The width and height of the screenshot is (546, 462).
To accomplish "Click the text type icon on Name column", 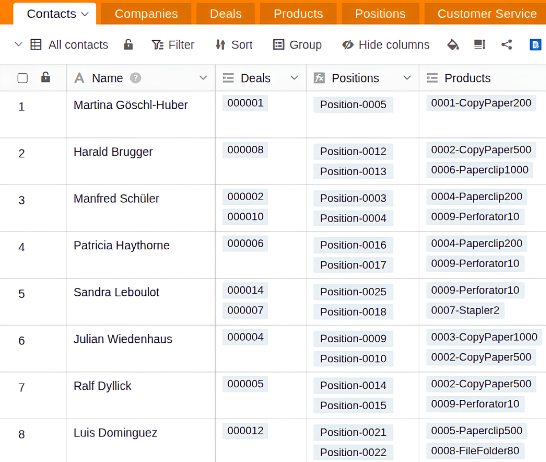I will point(79,78).
